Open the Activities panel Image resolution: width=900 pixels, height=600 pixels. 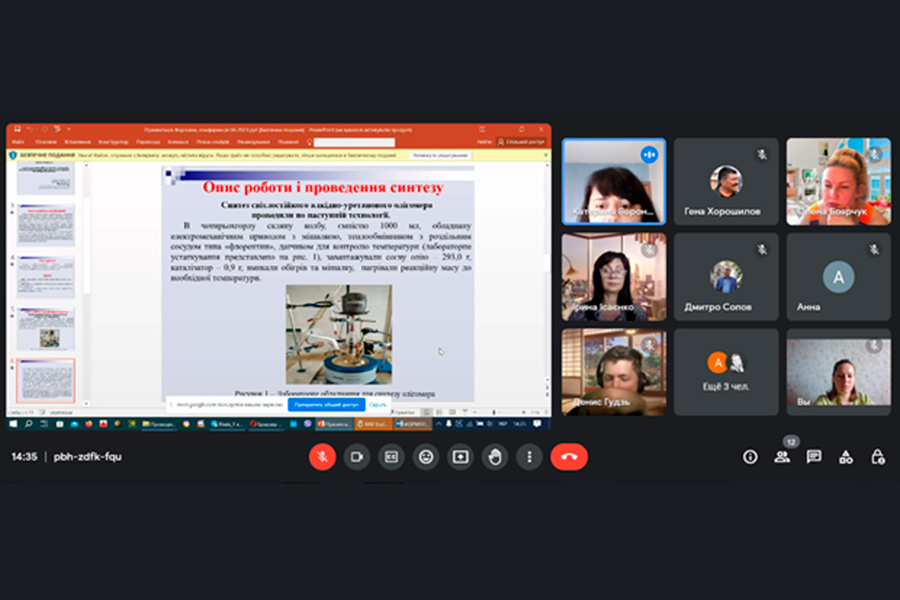[x=845, y=457]
